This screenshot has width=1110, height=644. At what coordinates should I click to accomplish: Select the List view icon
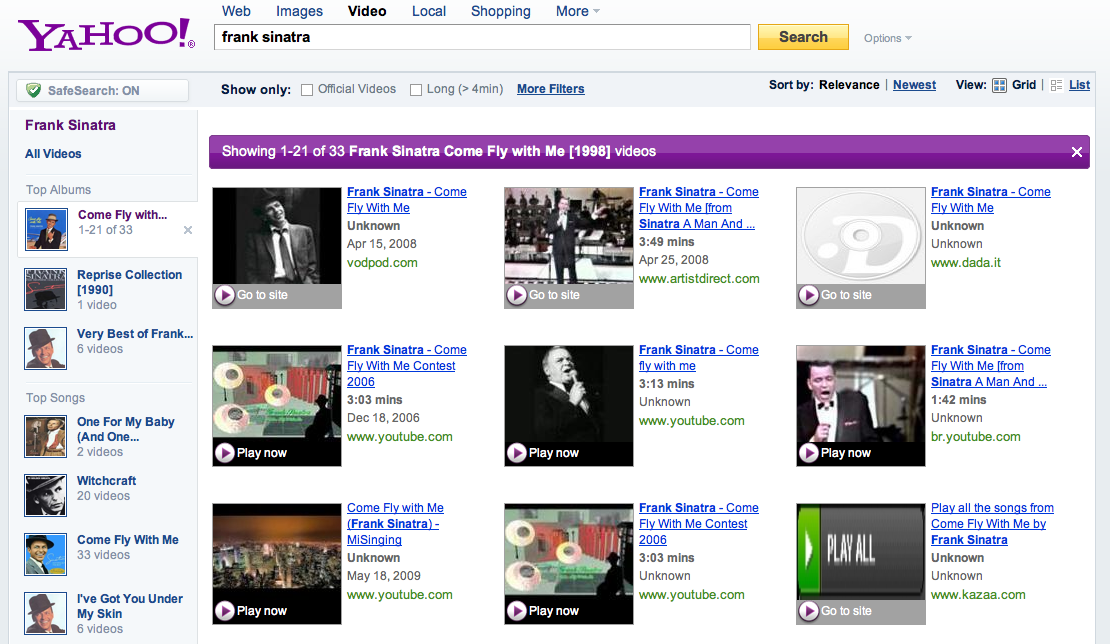pos(1056,86)
